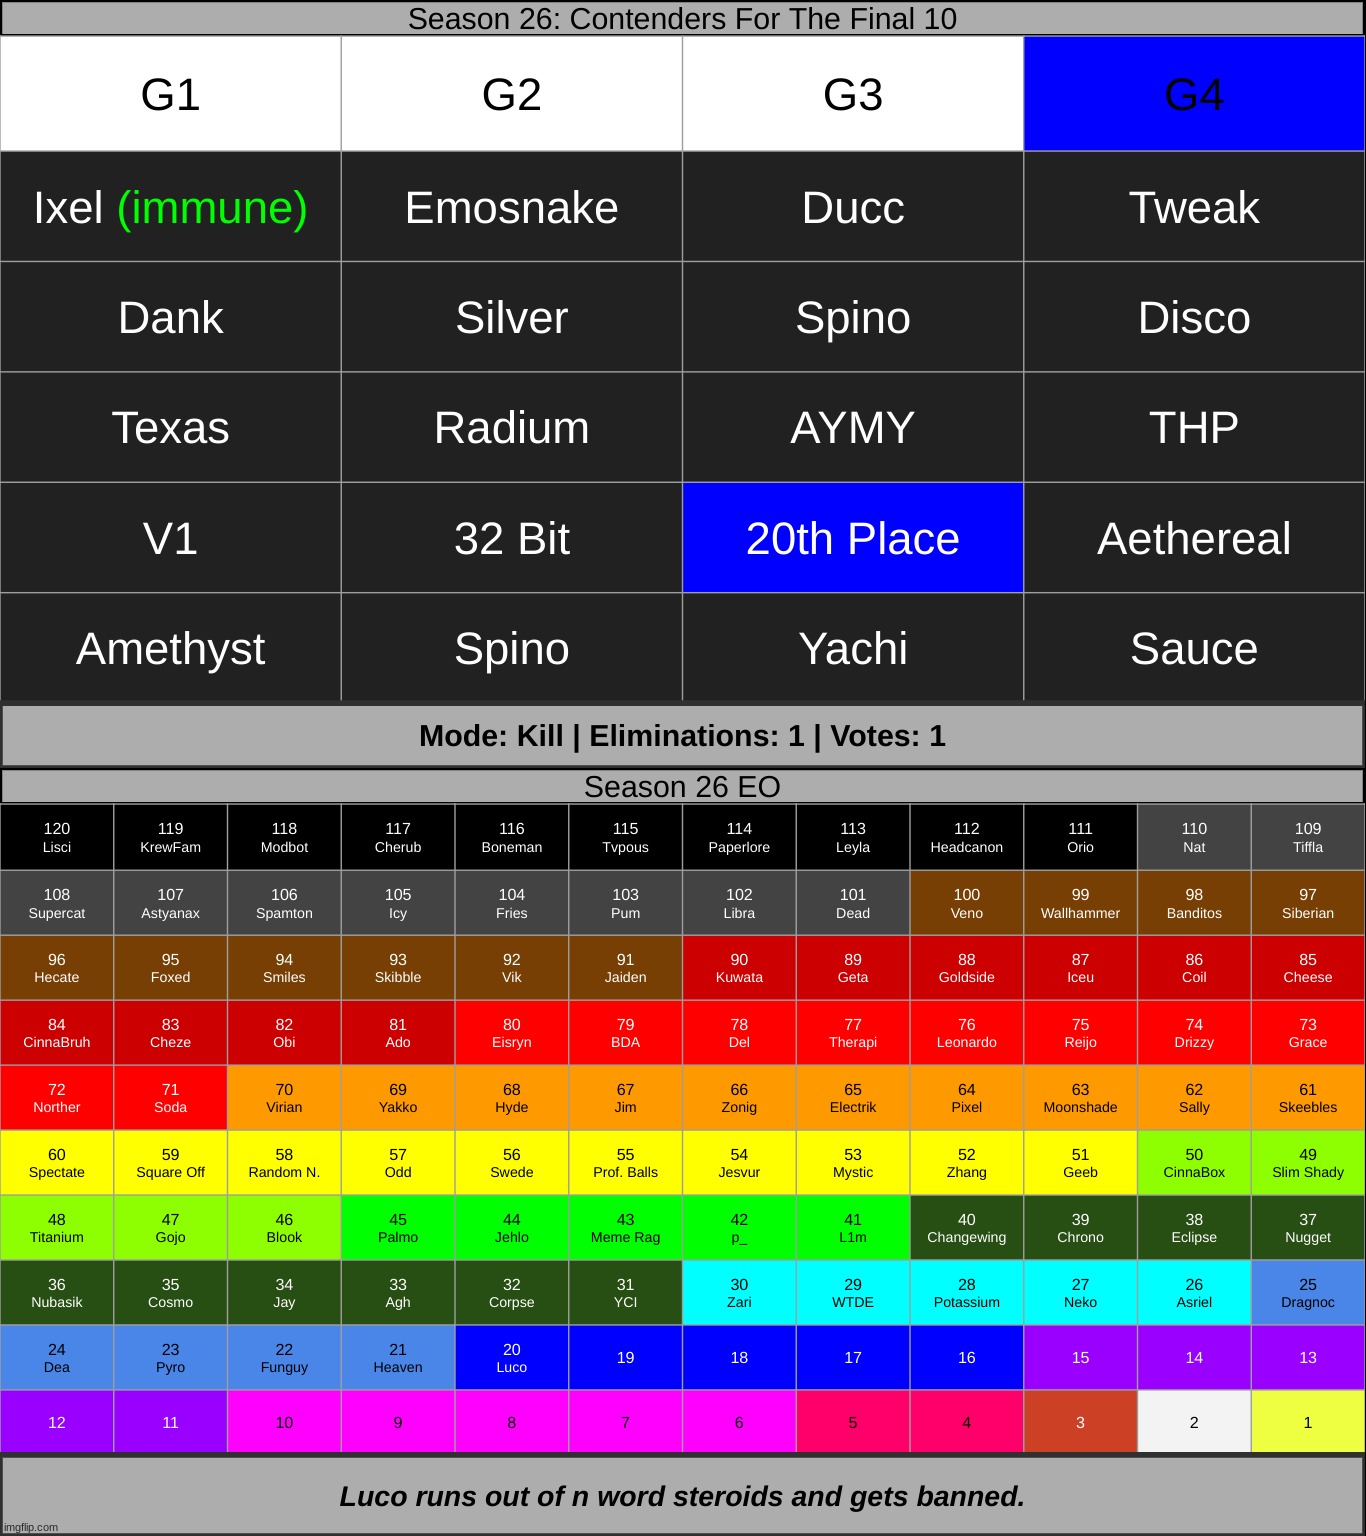The width and height of the screenshot is (1366, 1536).
Task: Click the blue 20th Place cell
Action: point(852,538)
